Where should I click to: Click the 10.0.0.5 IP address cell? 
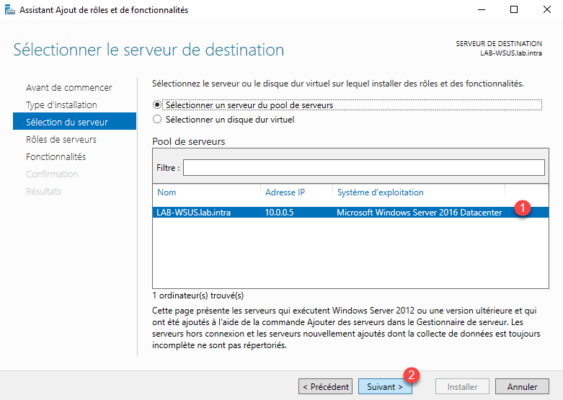click(279, 213)
